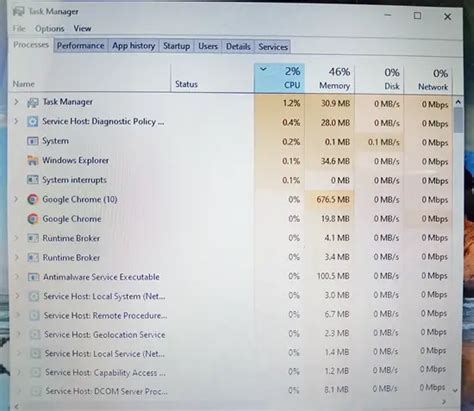Expand Service Host: Remote Procedure group
Viewport: 474px width, 411px height.
(x=18, y=315)
